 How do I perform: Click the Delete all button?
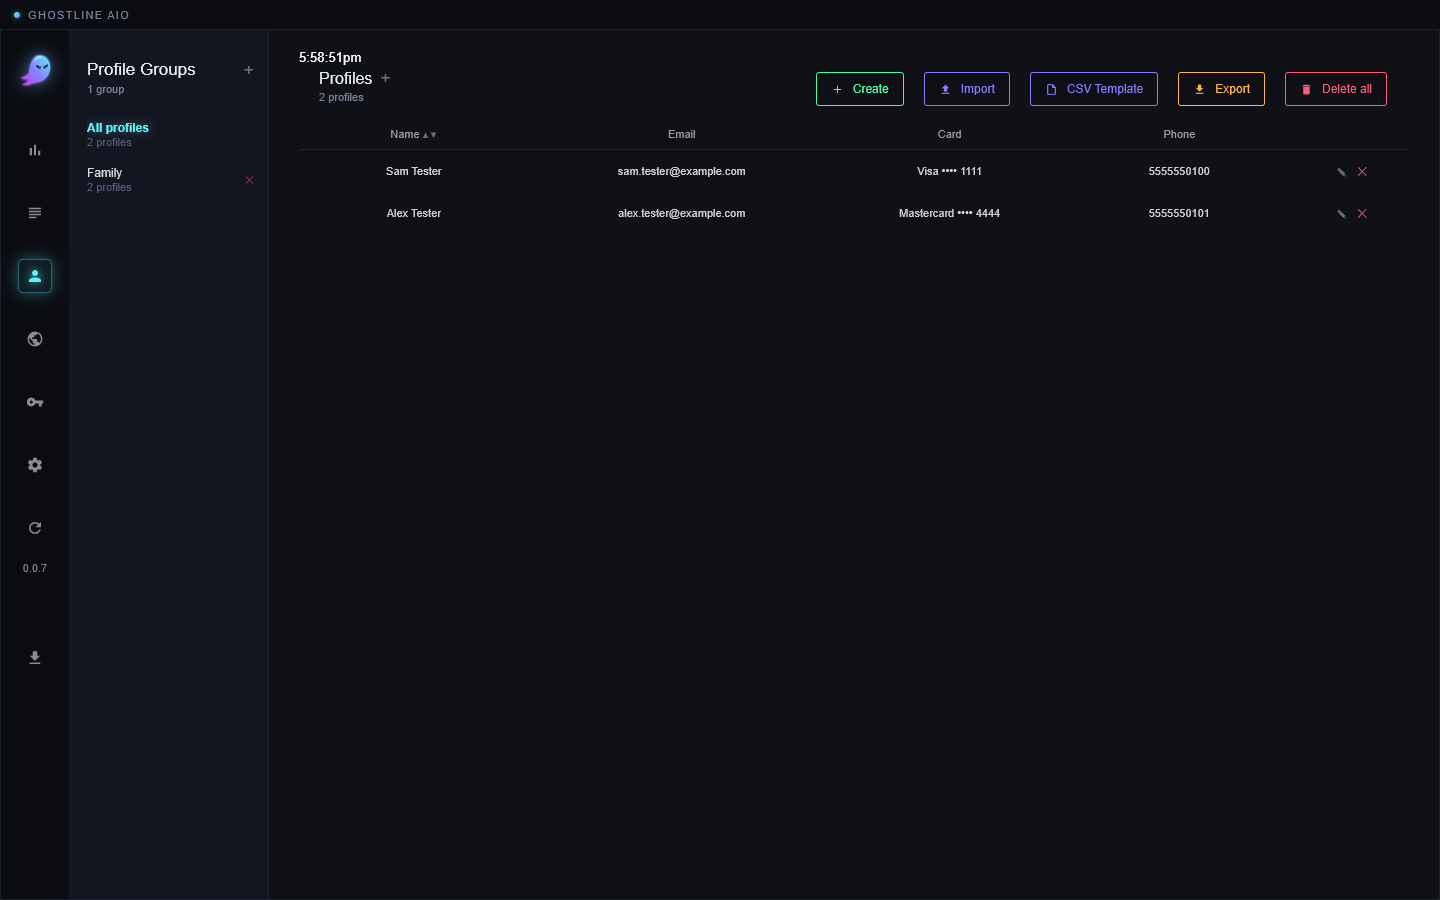pyautogui.click(x=1336, y=89)
